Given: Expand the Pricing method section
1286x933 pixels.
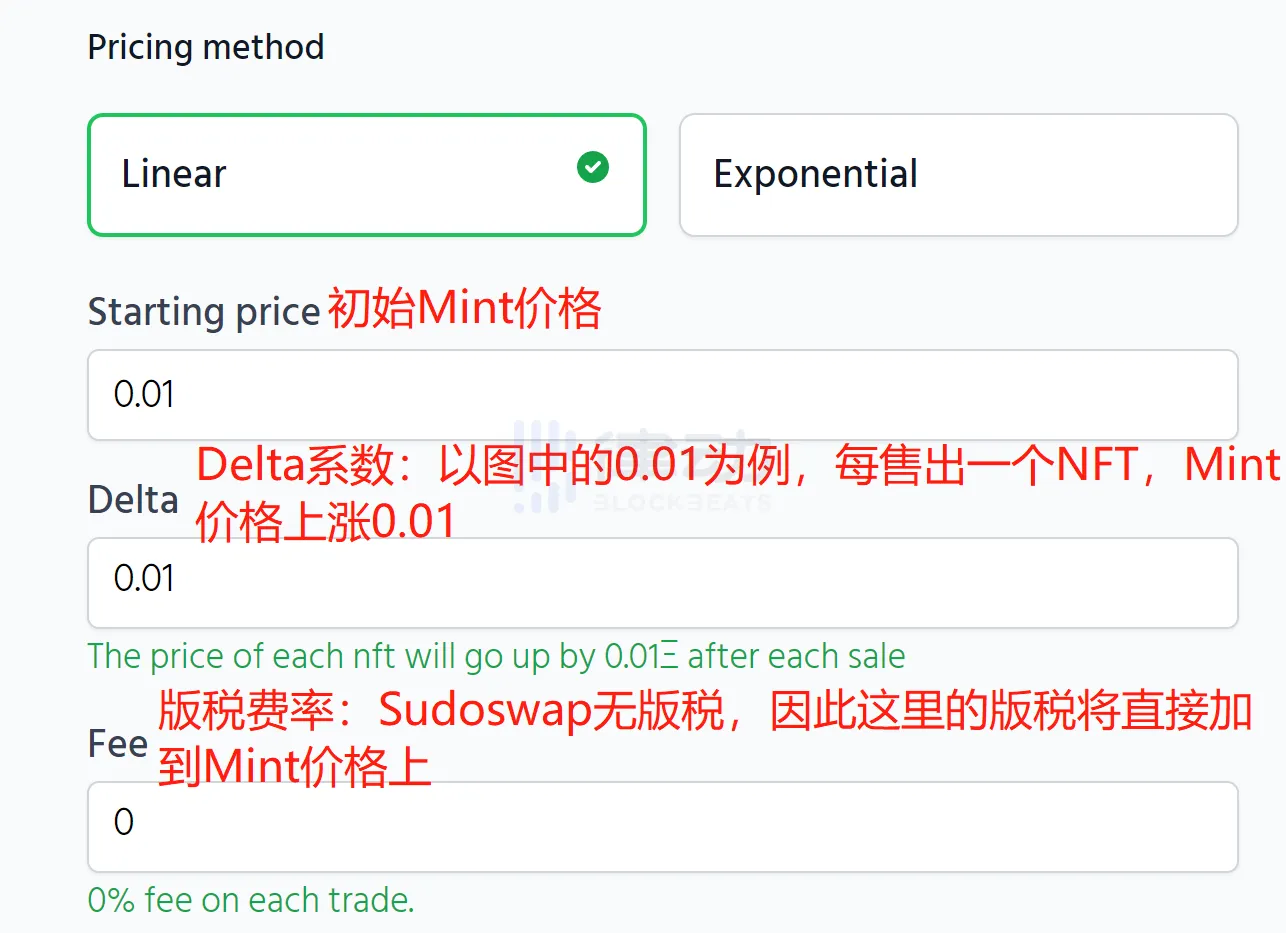Looking at the screenshot, I should [x=205, y=46].
